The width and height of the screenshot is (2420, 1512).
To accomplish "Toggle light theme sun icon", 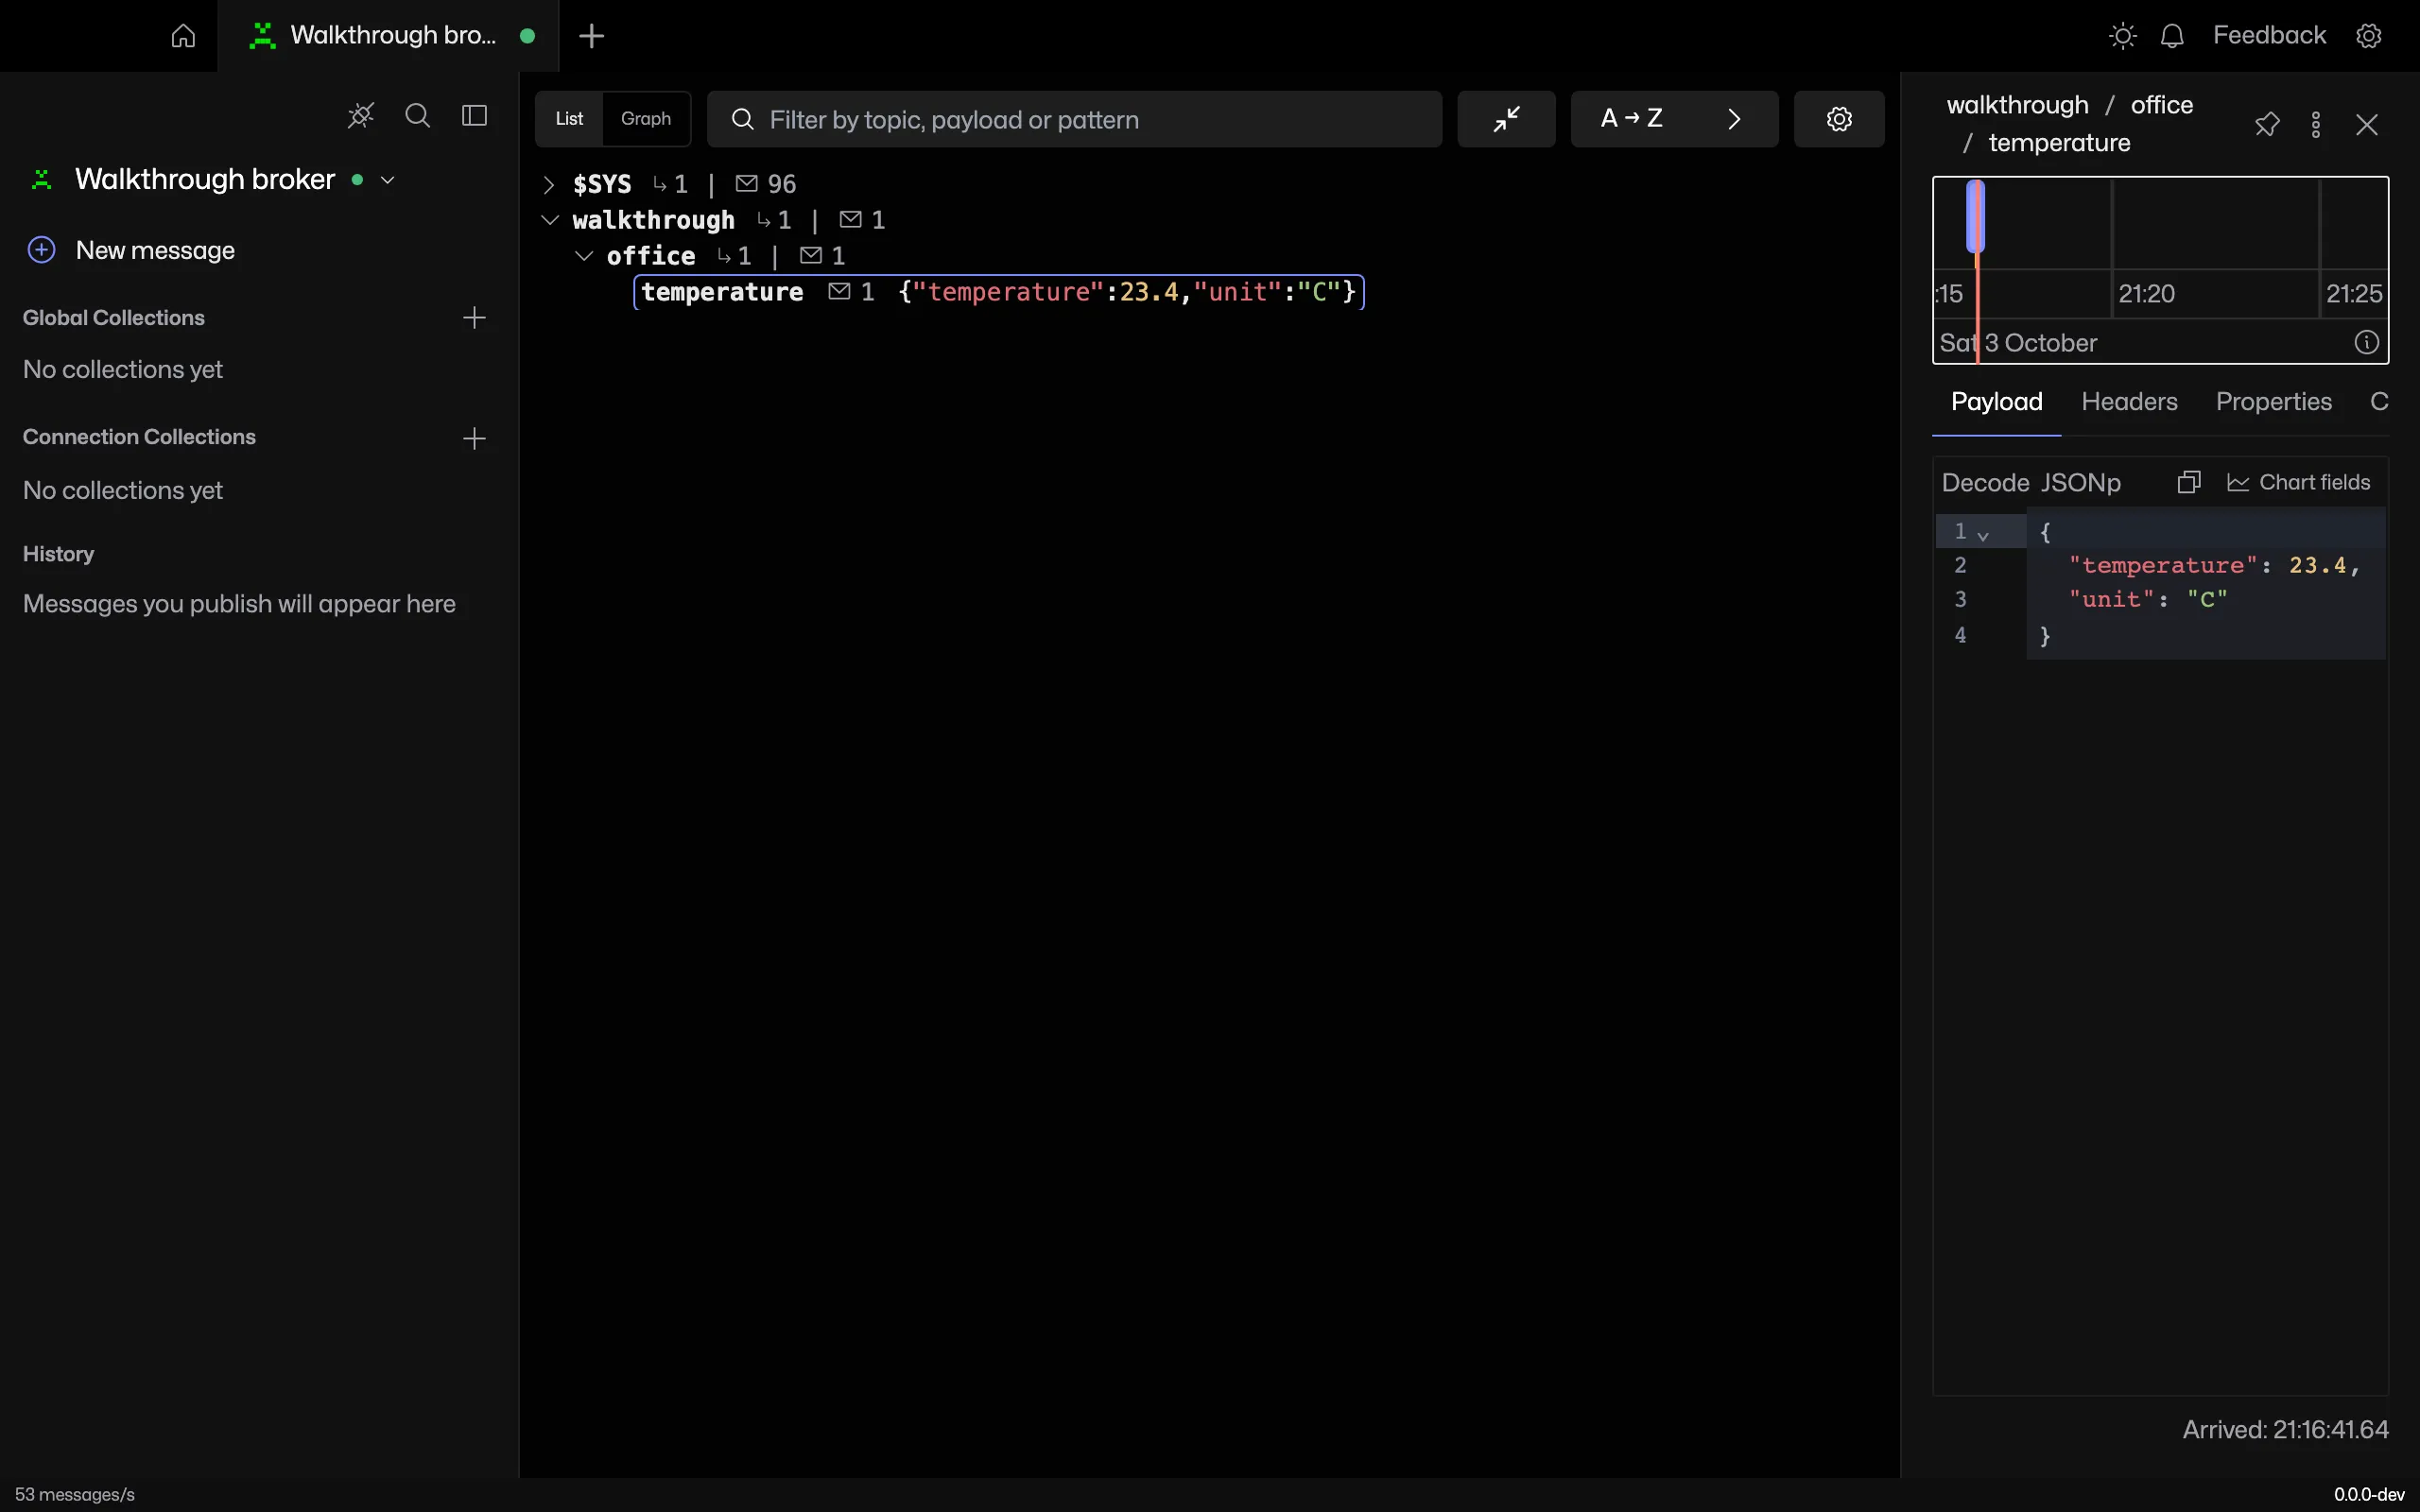I will [x=2122, y=36].
